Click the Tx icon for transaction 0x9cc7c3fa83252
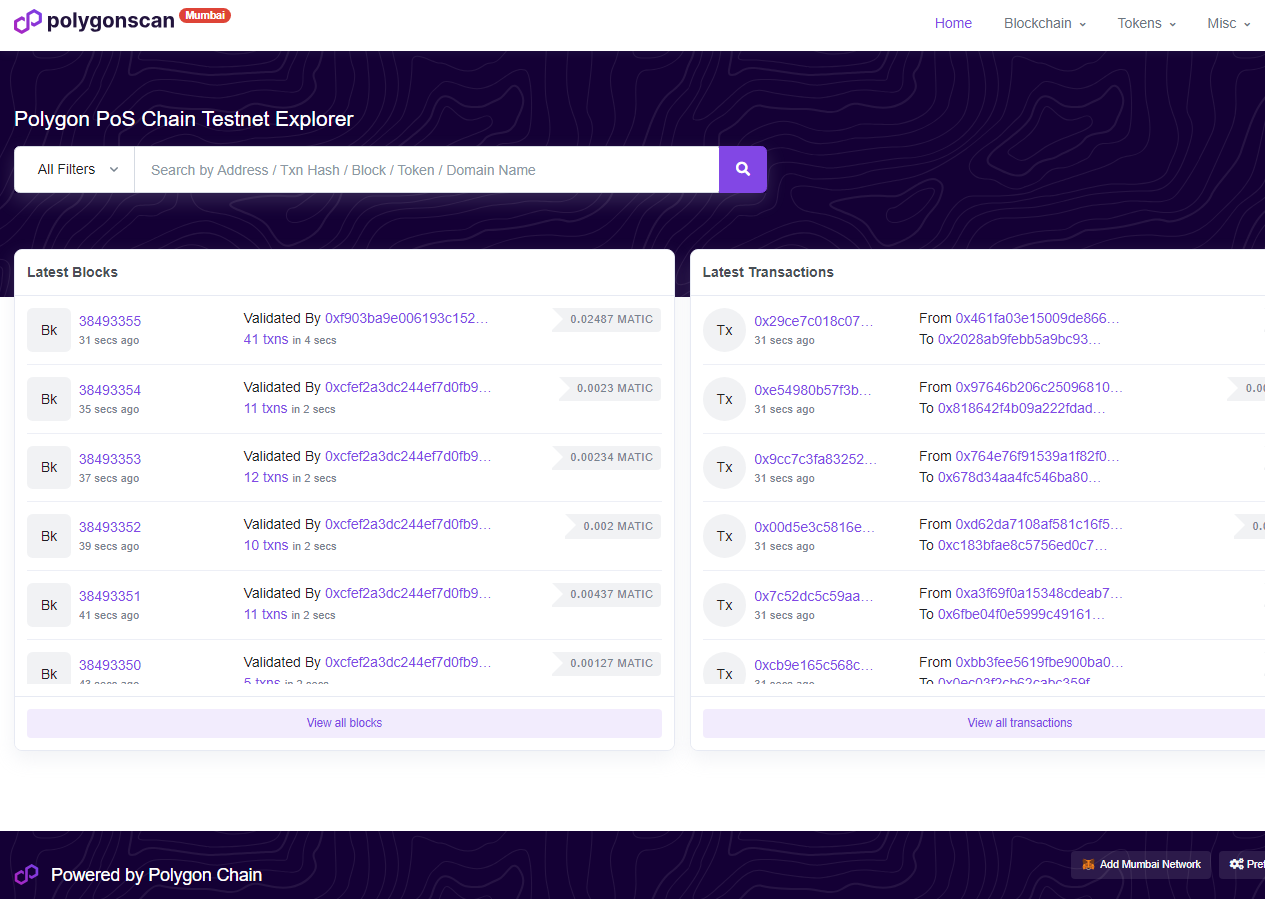 pyautogui.click(x=725, y=467)
